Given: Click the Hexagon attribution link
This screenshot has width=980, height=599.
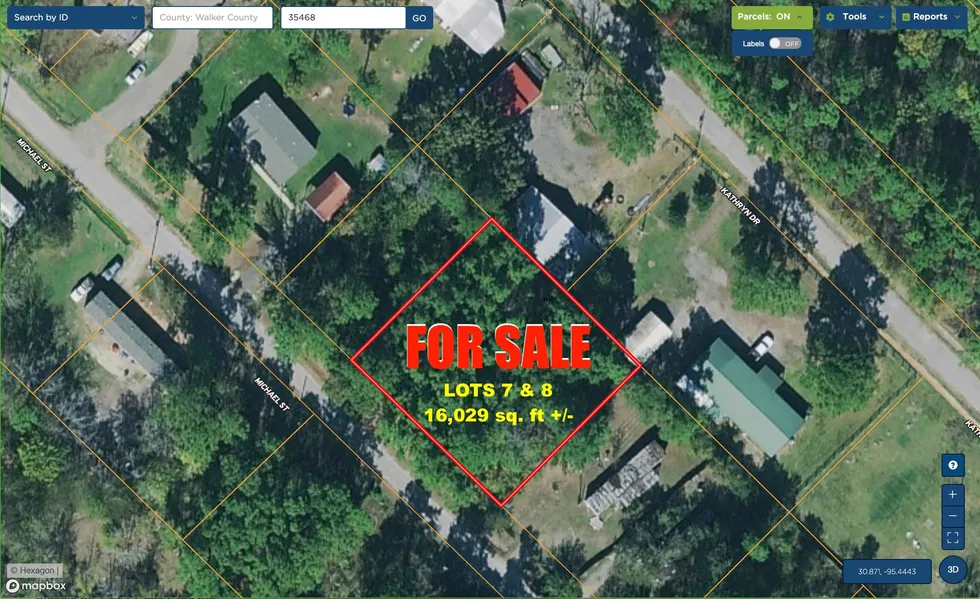Looking at the screenshot, I should [34, 570].
